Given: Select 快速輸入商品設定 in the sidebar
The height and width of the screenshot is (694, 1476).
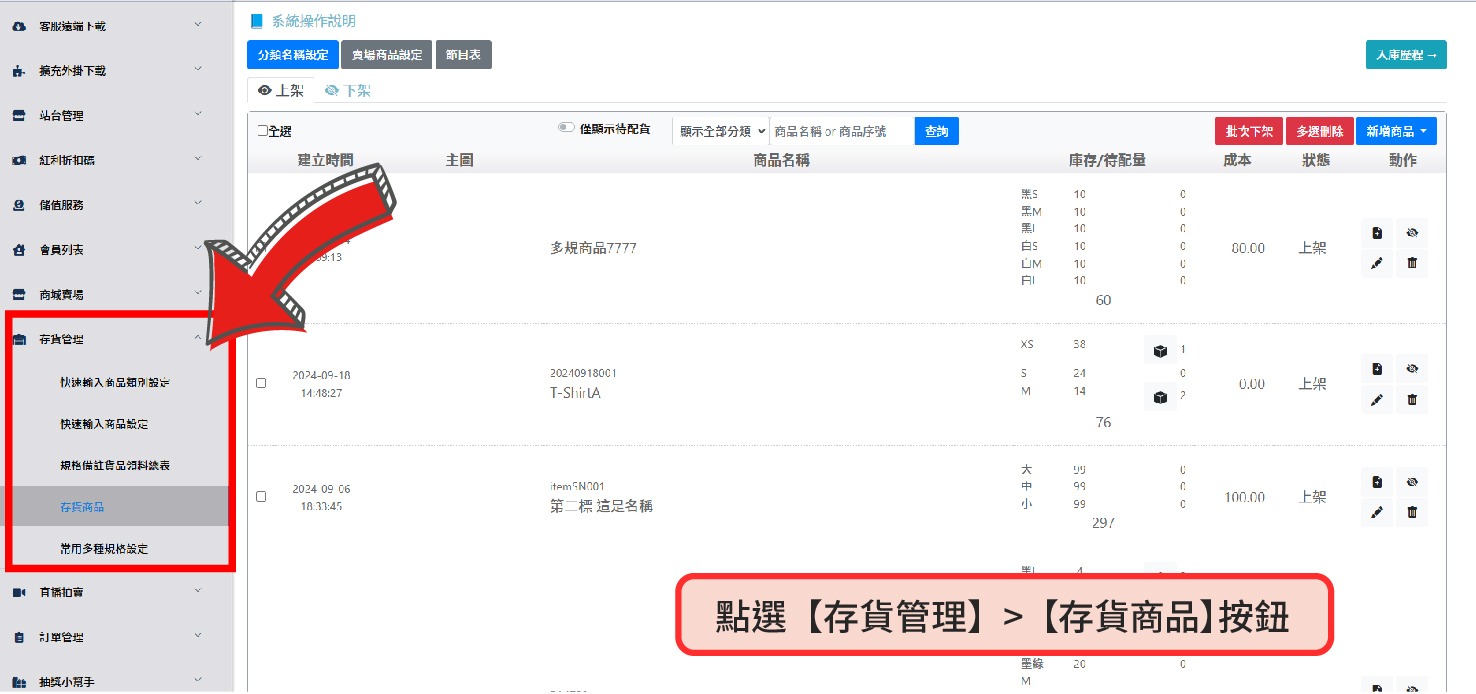Looking at the screenshot, I should tap(104, 424).
